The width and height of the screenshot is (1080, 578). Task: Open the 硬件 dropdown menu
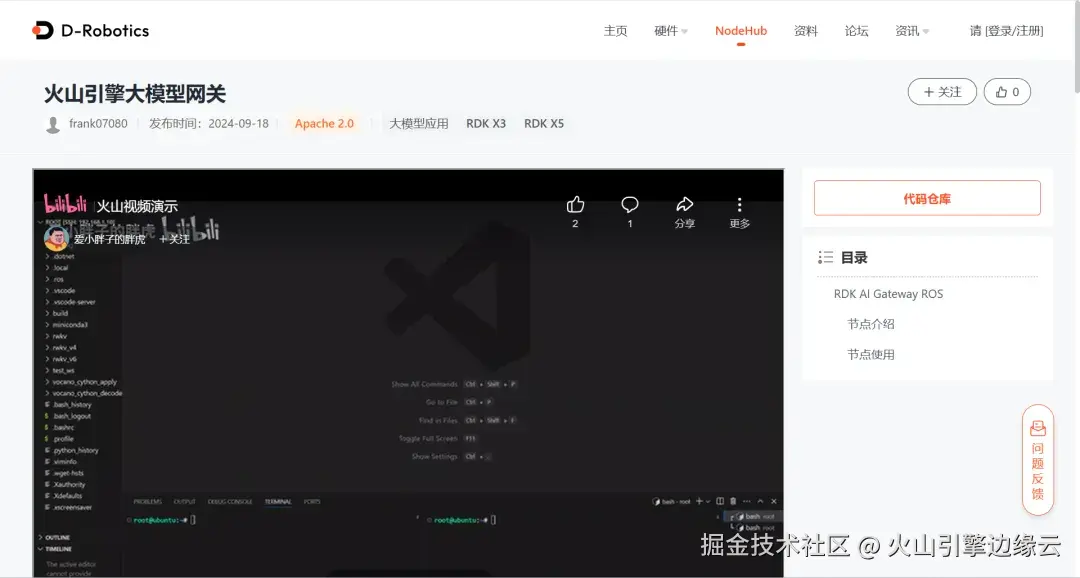(x=670, y=31)
